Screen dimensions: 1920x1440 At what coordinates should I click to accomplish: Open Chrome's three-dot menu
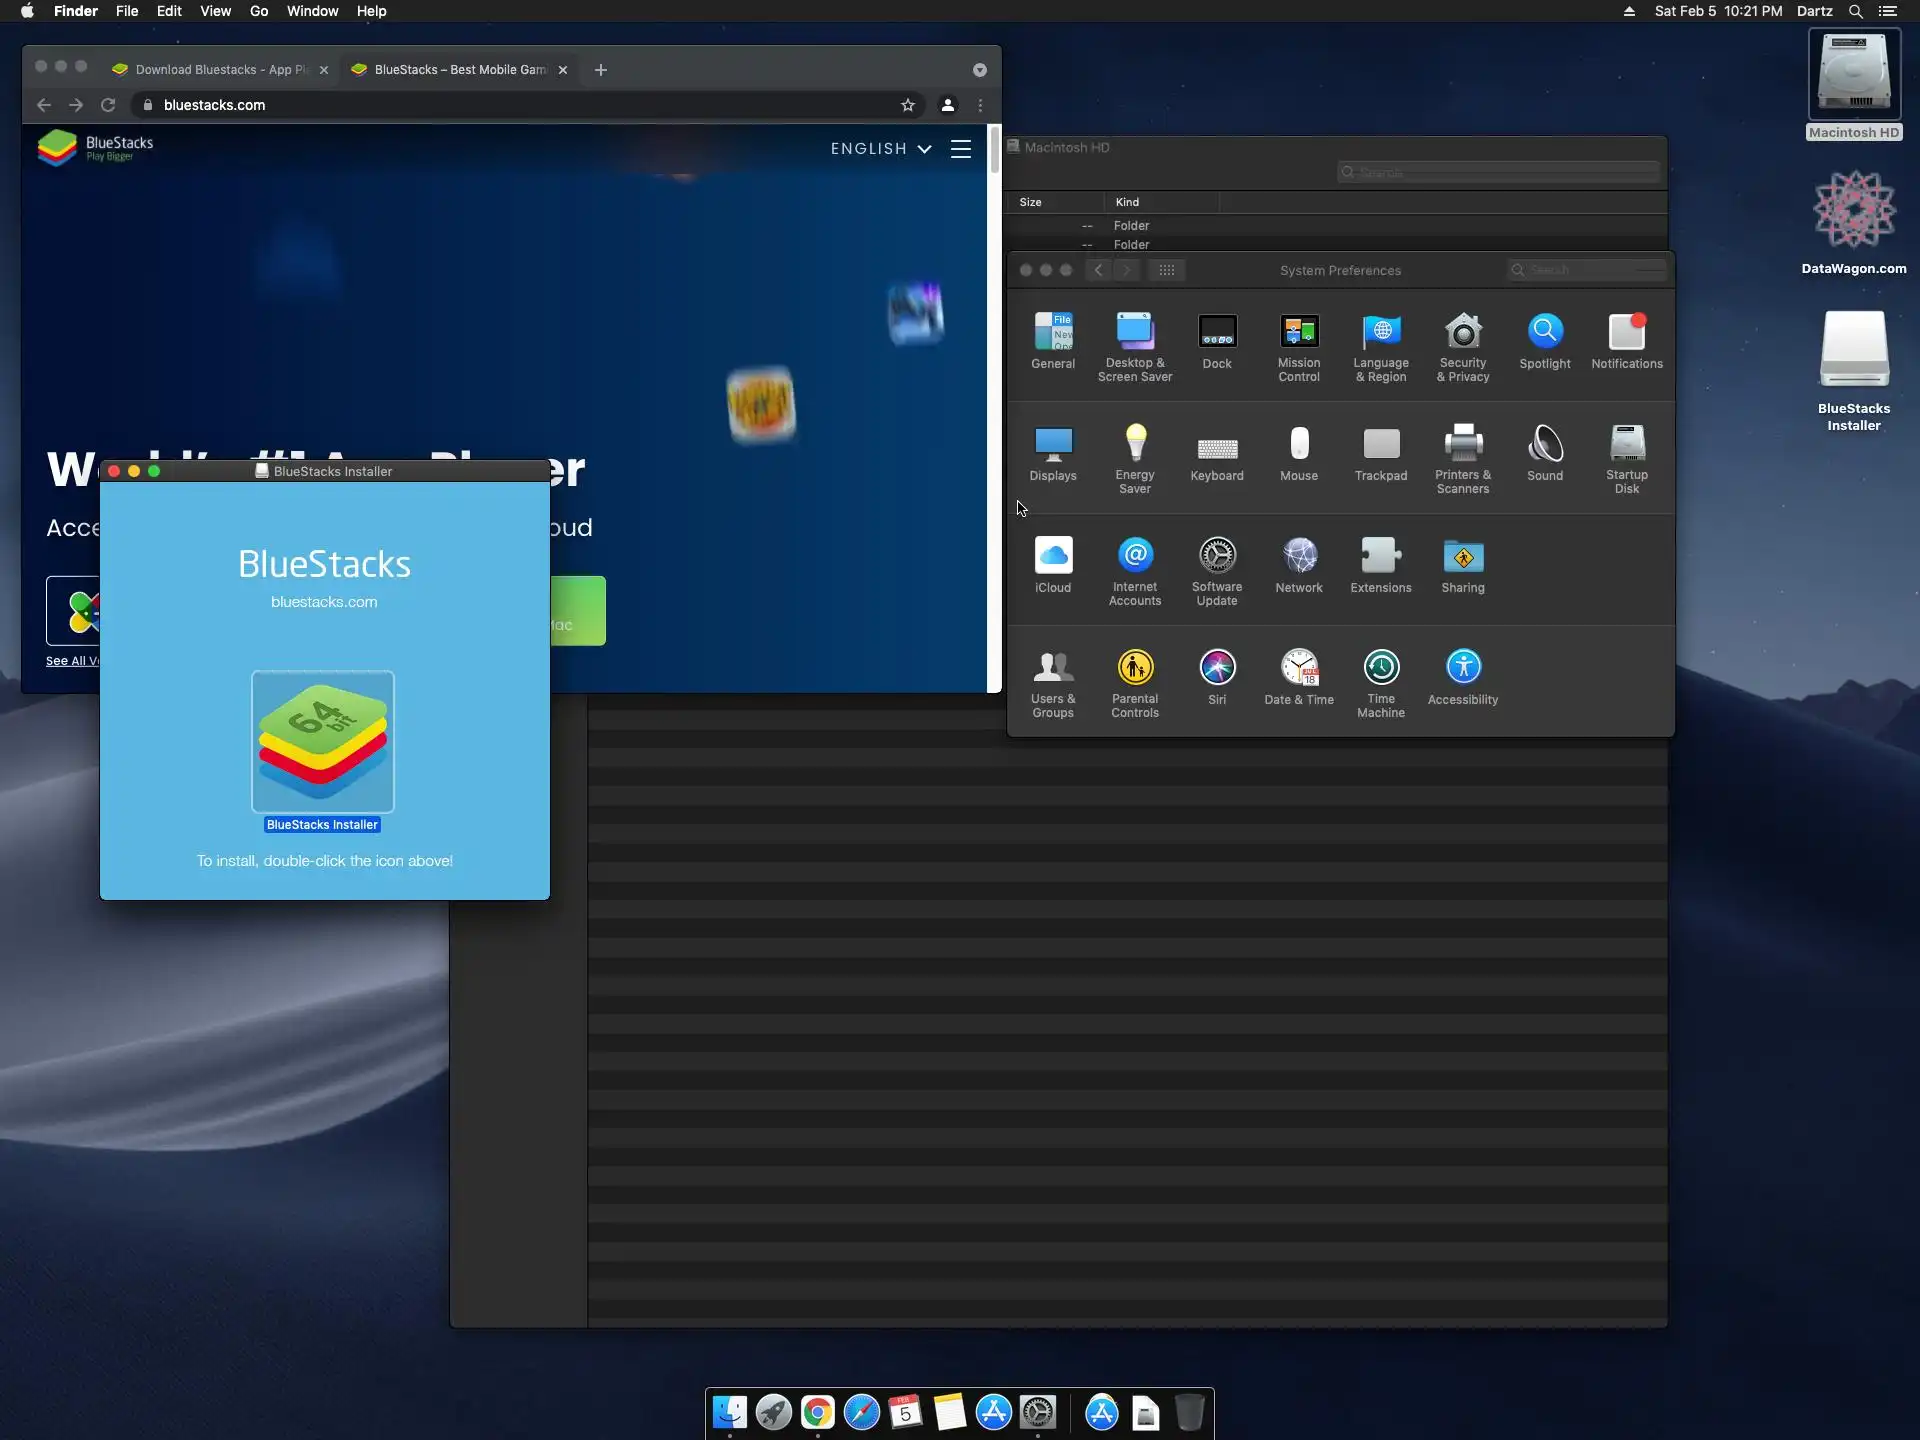click(980, 105)
